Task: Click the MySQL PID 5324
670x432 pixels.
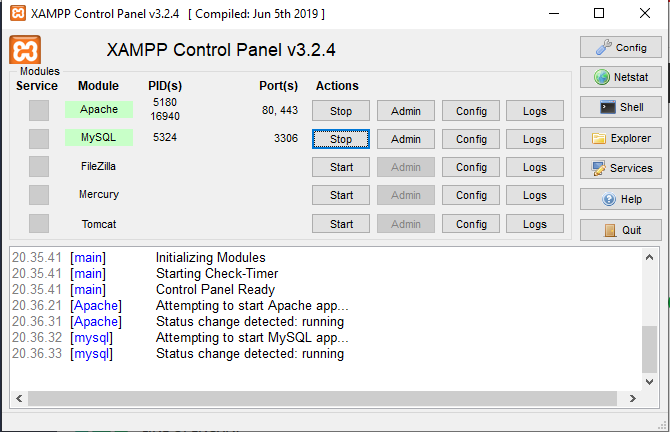Action: (165, 137)
